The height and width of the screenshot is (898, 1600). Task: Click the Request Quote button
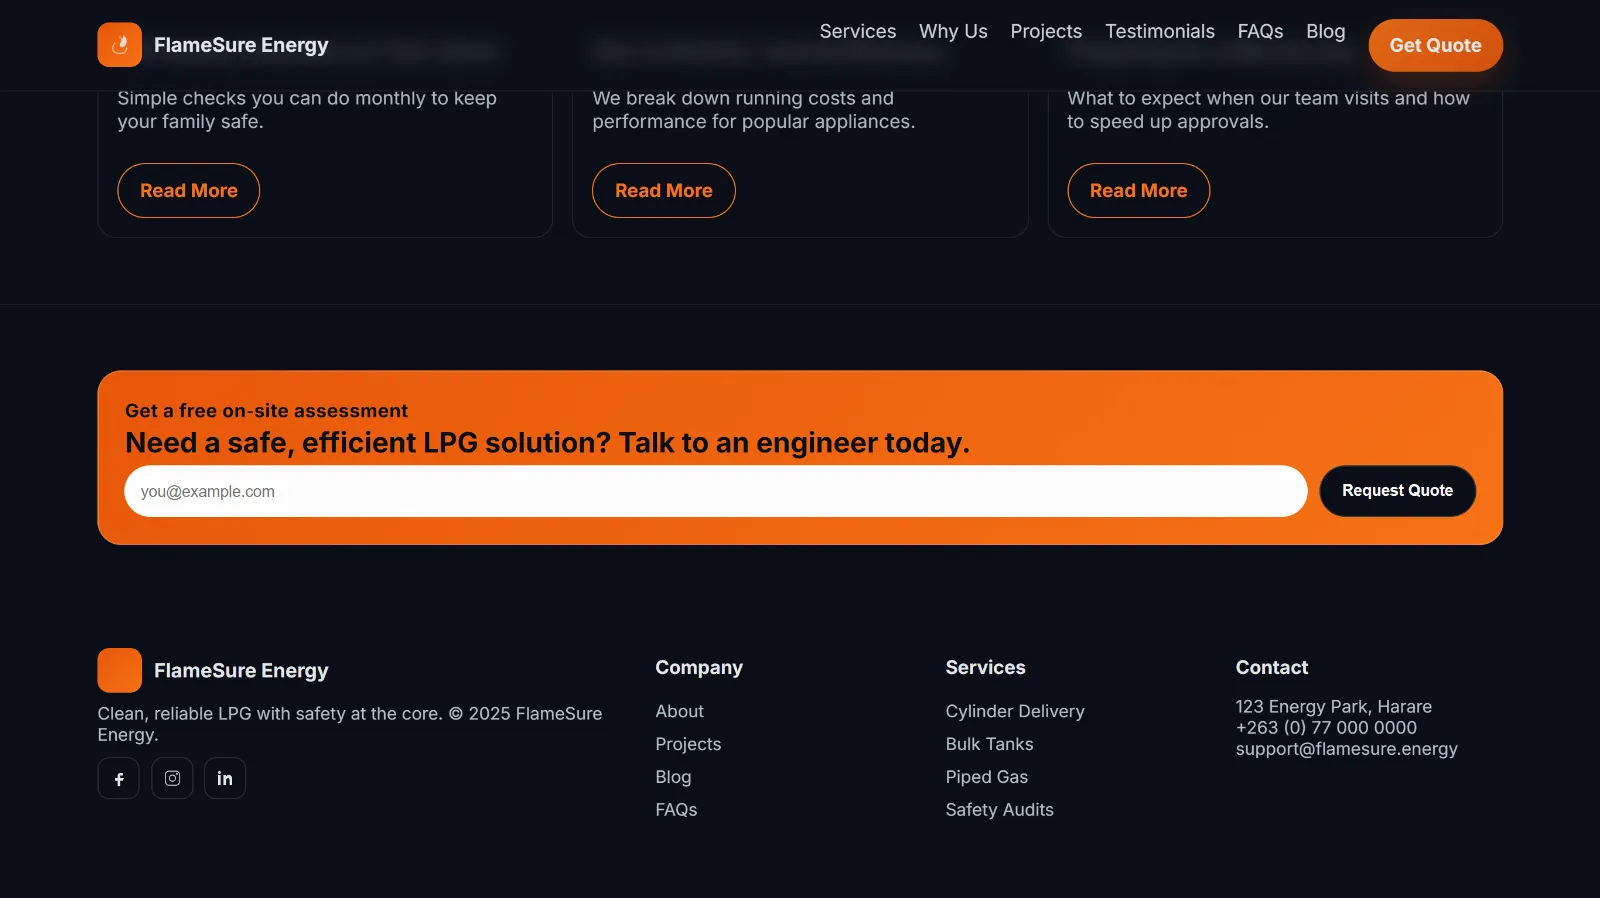click(1396, 491)
